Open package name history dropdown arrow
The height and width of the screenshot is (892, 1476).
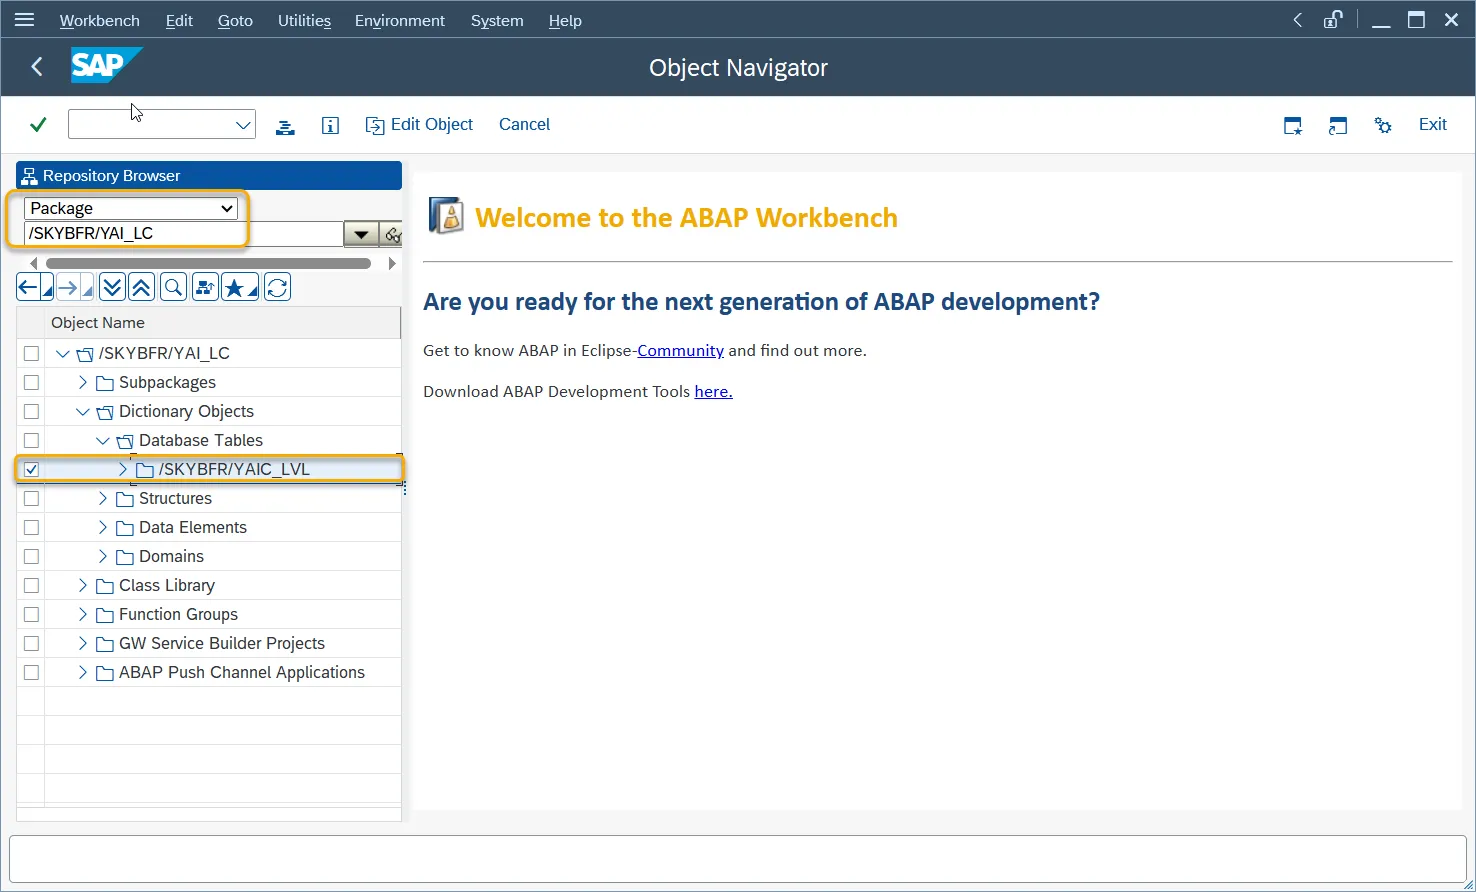click(x=361, y=235)
